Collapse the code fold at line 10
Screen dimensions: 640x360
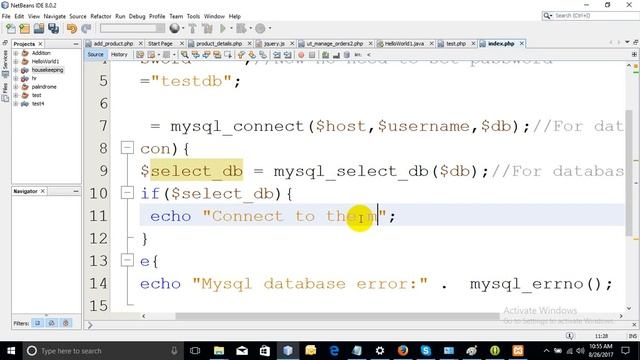(x=127, y=192)
